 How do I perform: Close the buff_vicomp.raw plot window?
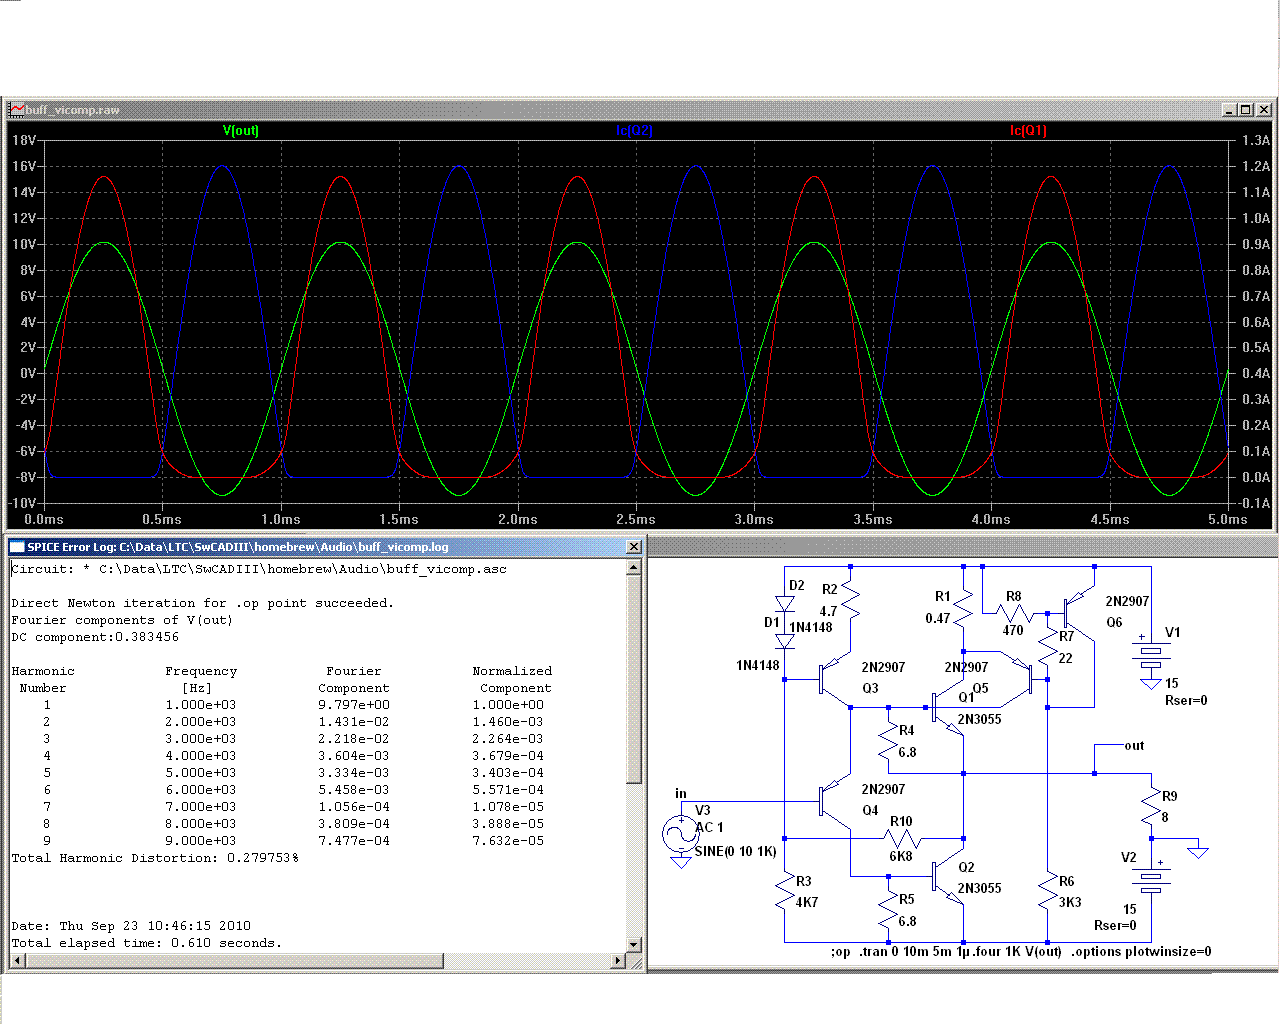pos(1264,109)
